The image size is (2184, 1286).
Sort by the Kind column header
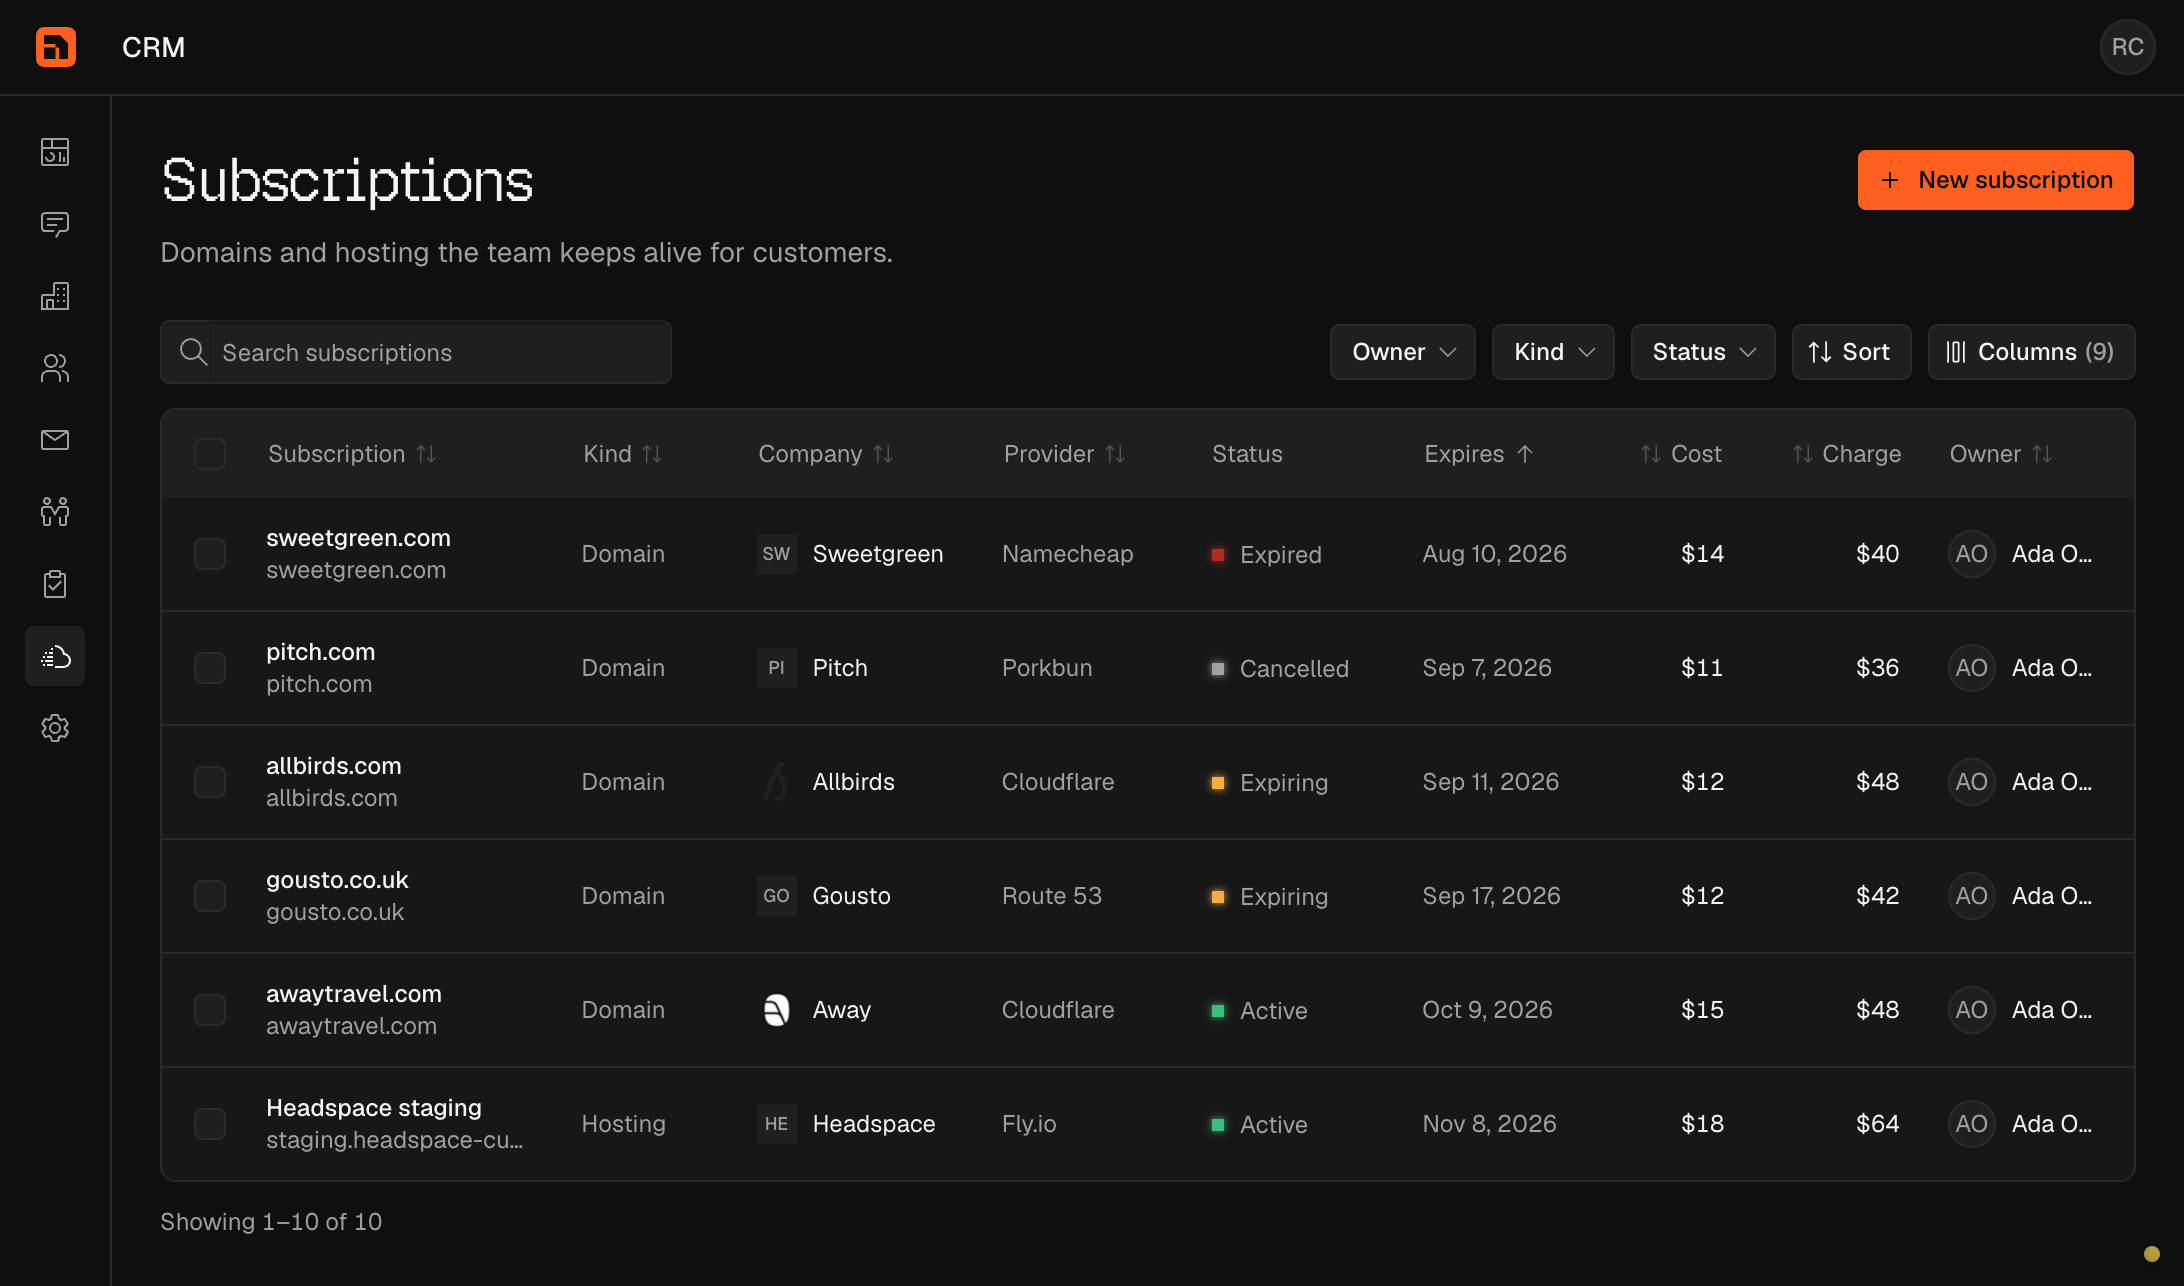coord(623,454)
